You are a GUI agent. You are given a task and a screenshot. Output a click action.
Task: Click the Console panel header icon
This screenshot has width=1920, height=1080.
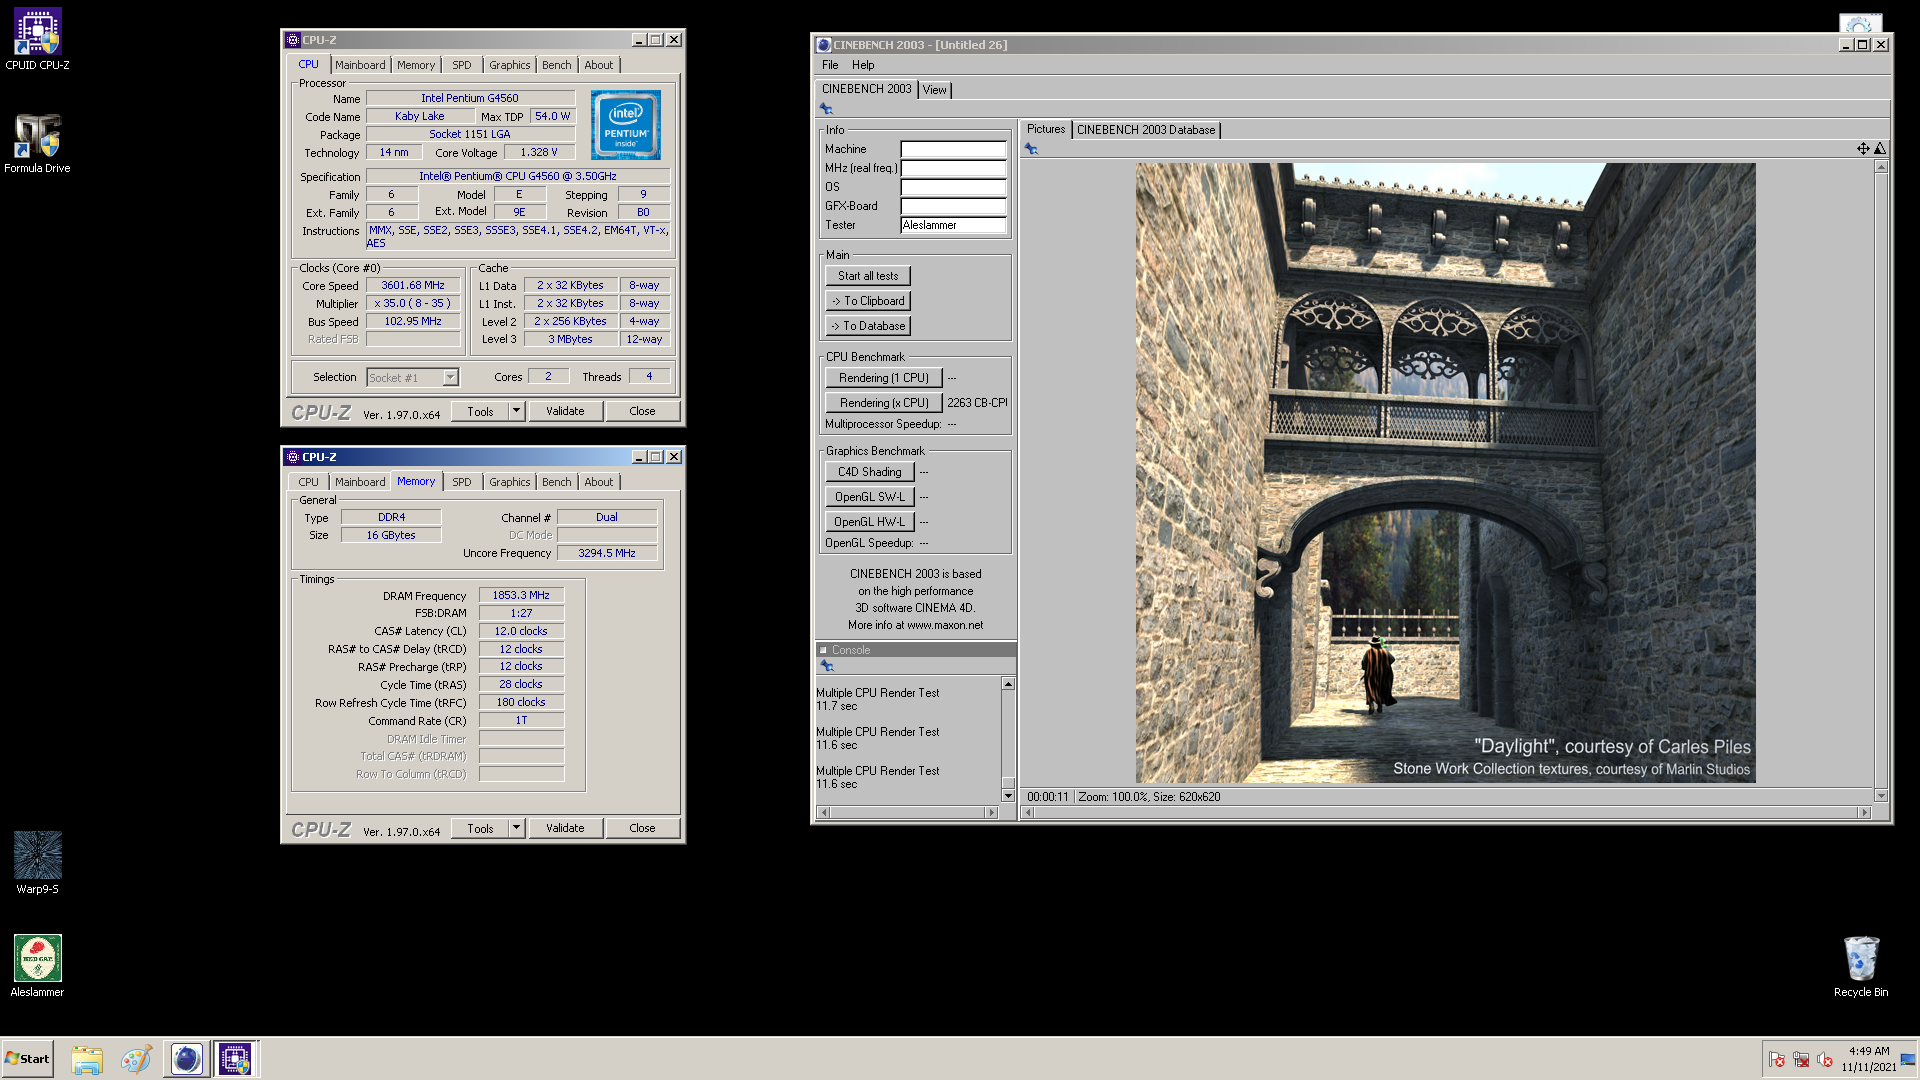click(x=824, y=650)
